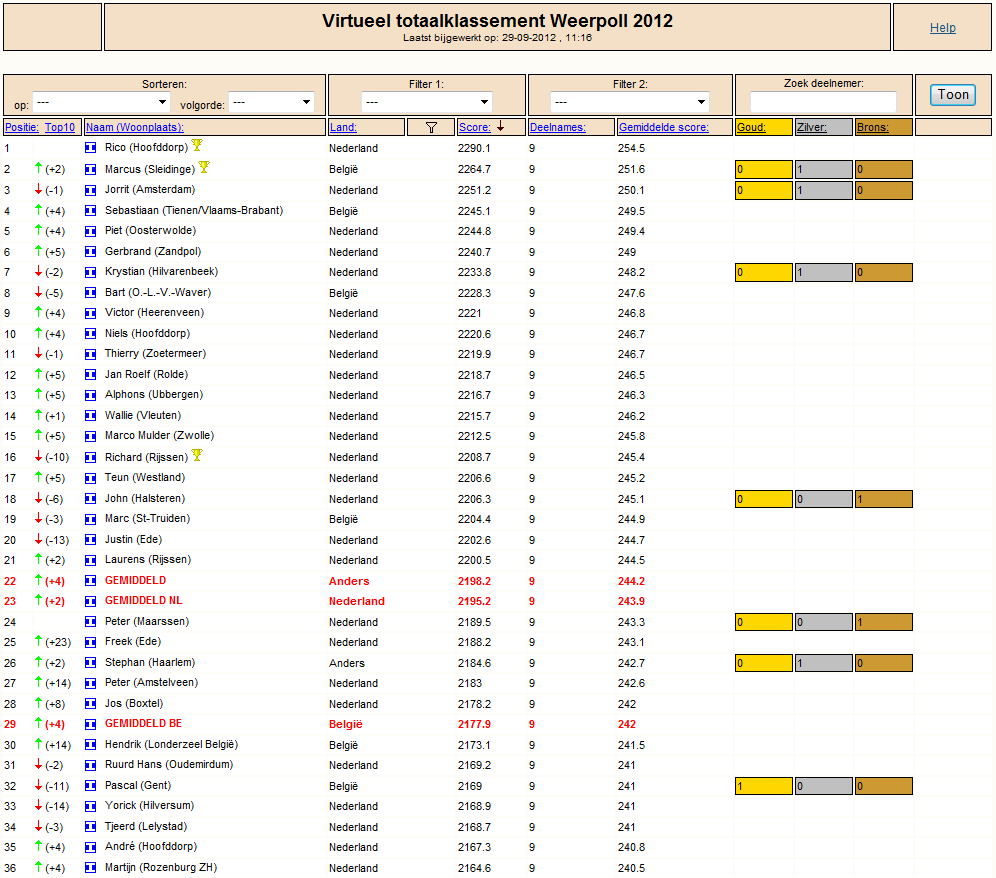The image size is (996, 878).
Task: Open the Help link
Action: pos(943,27)
